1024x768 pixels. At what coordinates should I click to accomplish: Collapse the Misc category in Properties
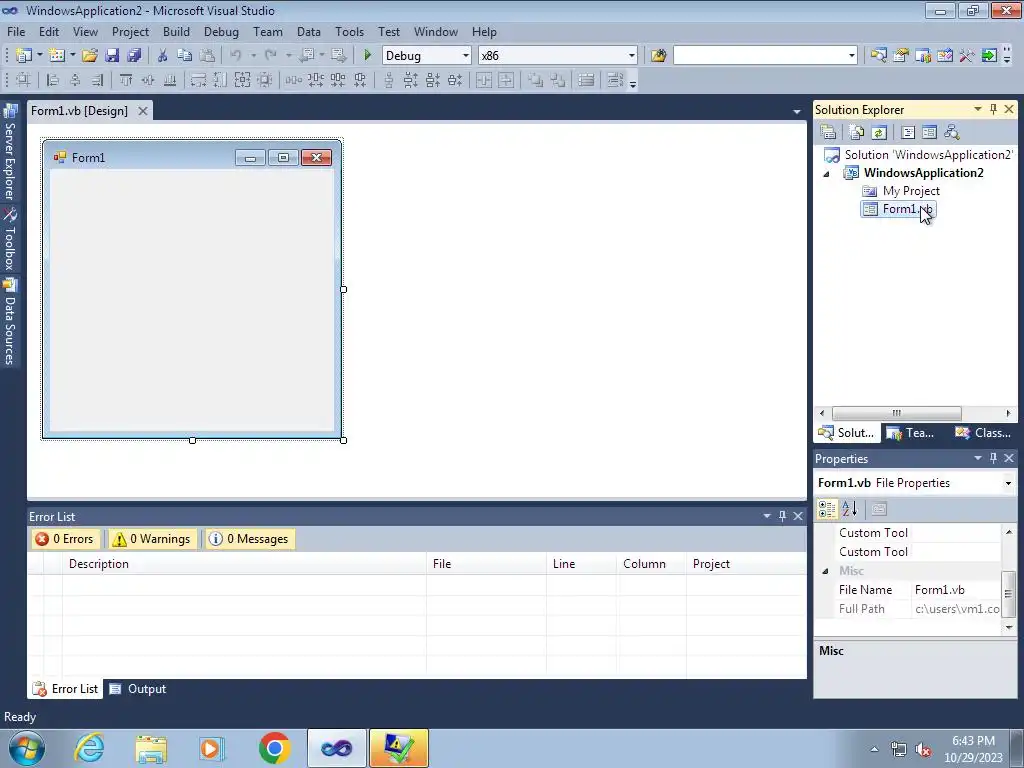tap(825, 571)
